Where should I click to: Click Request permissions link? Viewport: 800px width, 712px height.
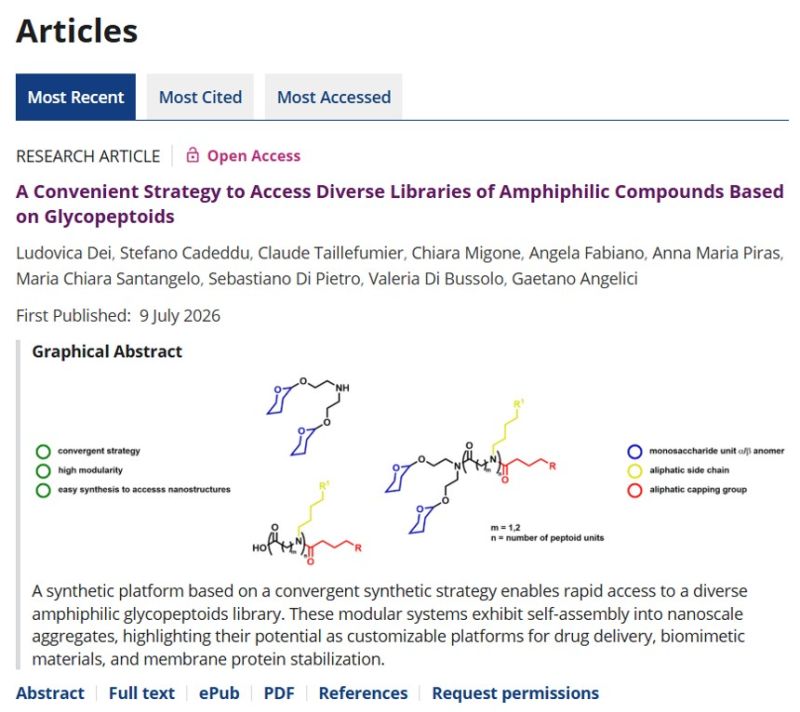coord(515,693)
